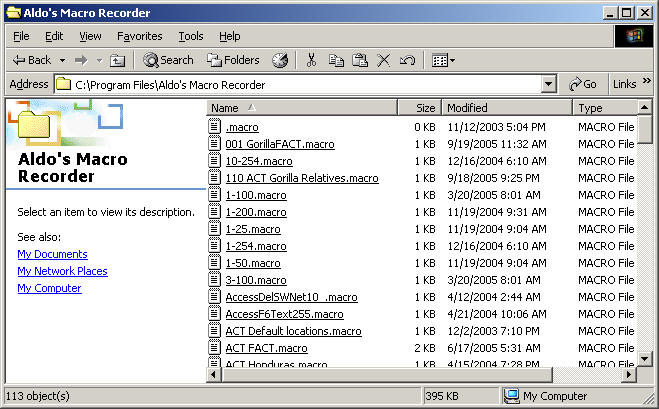Sort by the Name column header
The image size is (659, 409).
tap(302, 108)
